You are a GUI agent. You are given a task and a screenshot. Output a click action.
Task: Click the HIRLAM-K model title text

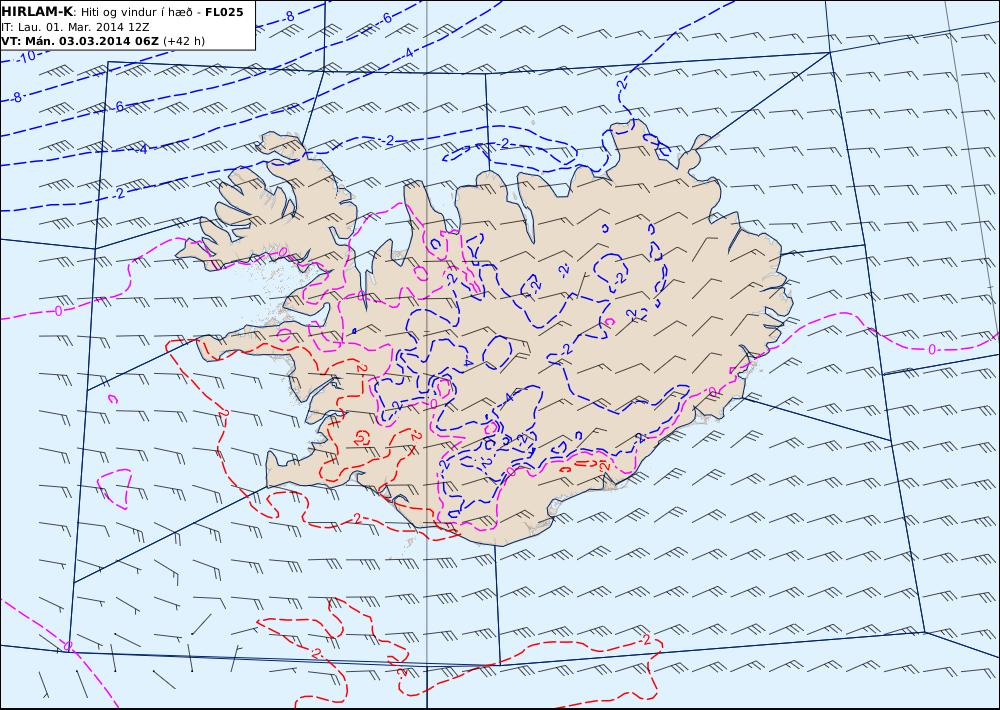click(37, 12)
